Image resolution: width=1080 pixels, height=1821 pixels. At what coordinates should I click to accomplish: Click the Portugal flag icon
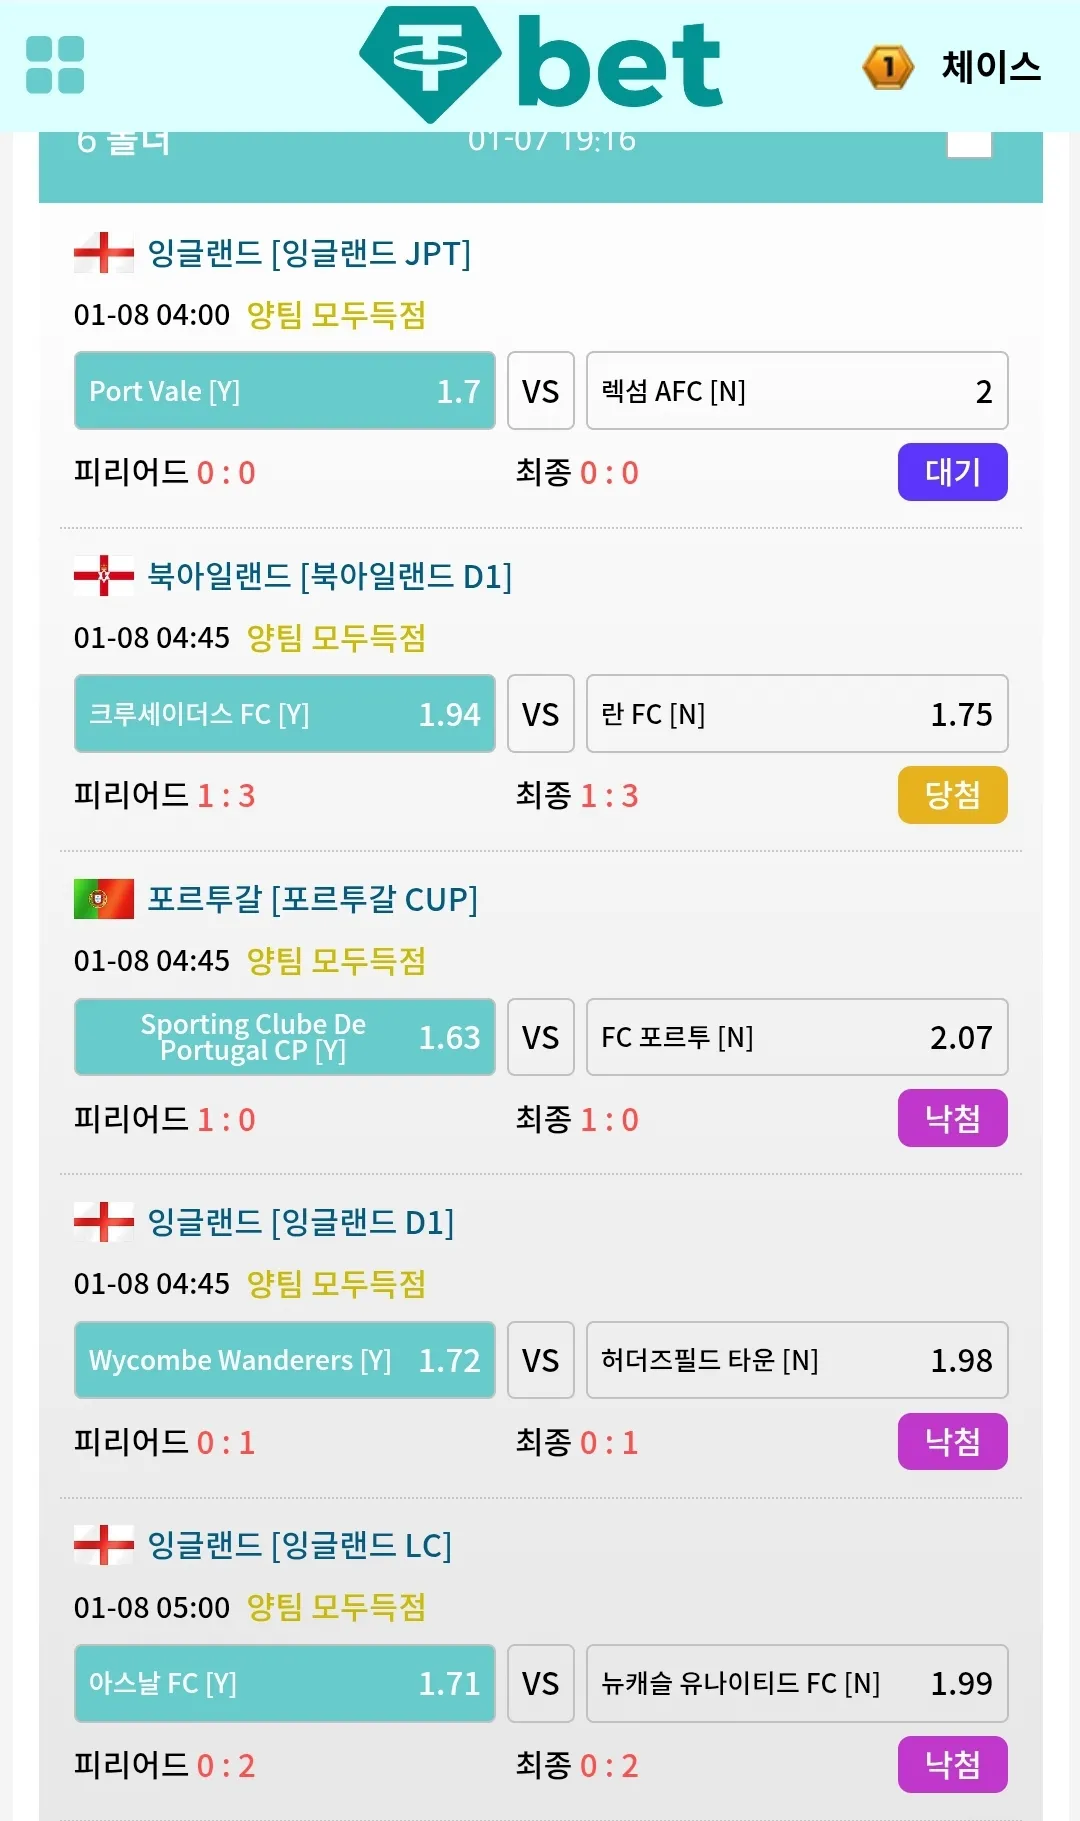click(x=104, y=899)
